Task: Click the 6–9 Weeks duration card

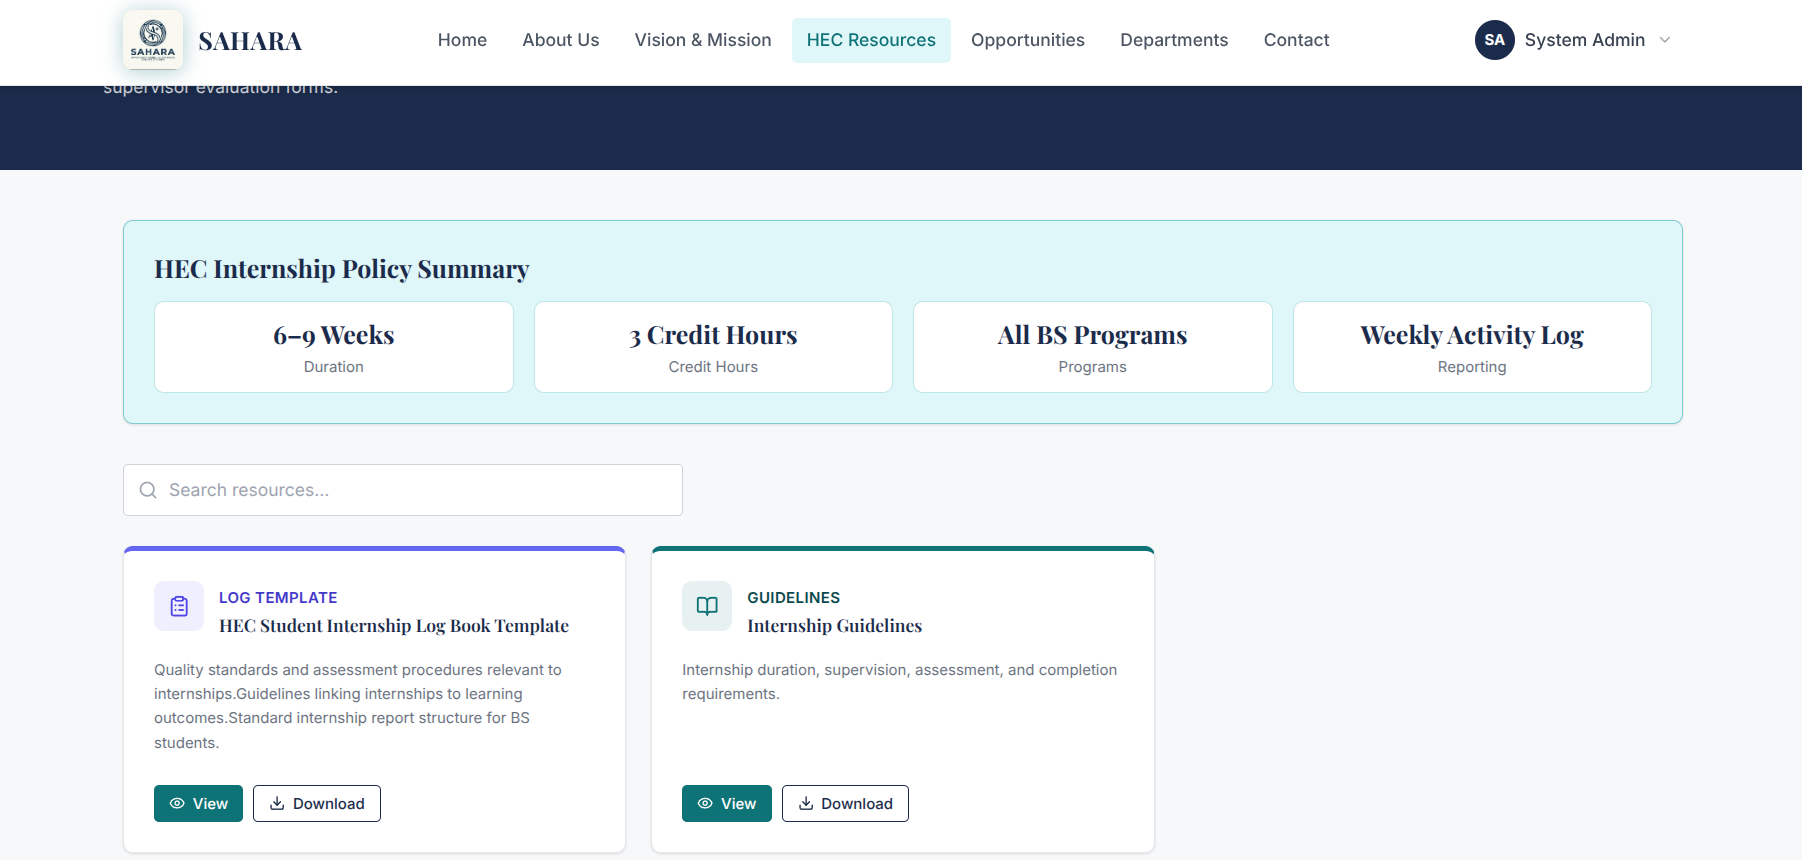Action: [334, 347]
